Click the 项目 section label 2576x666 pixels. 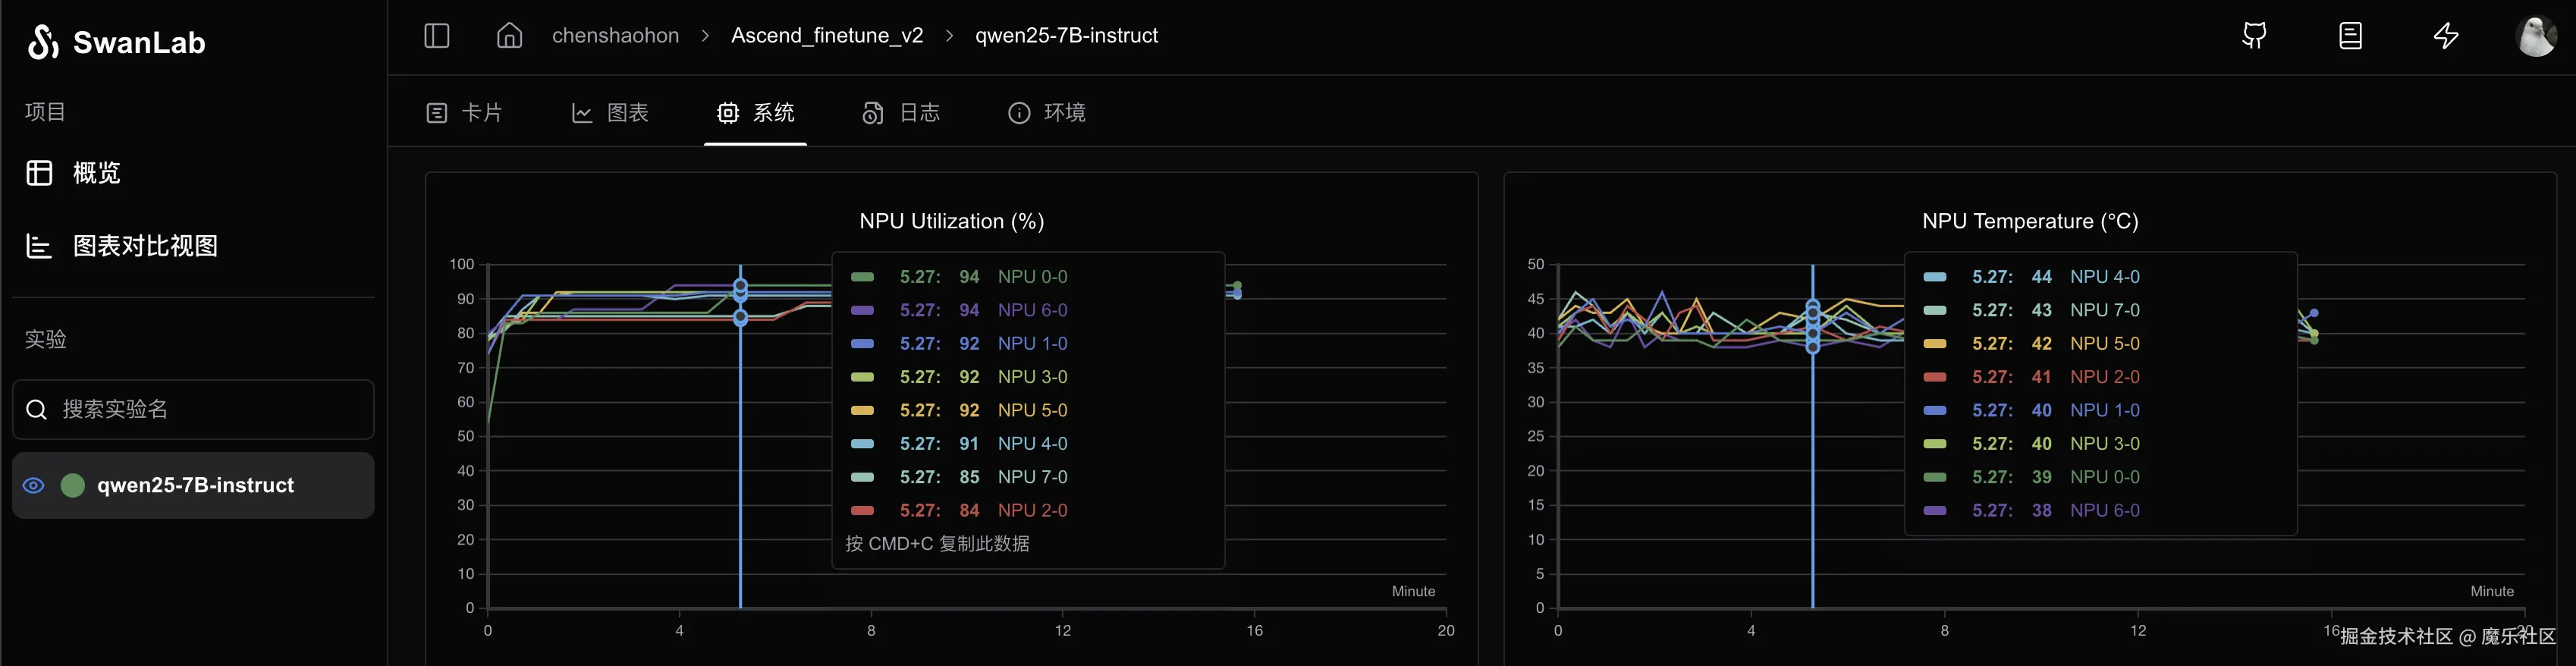[45, 112]
